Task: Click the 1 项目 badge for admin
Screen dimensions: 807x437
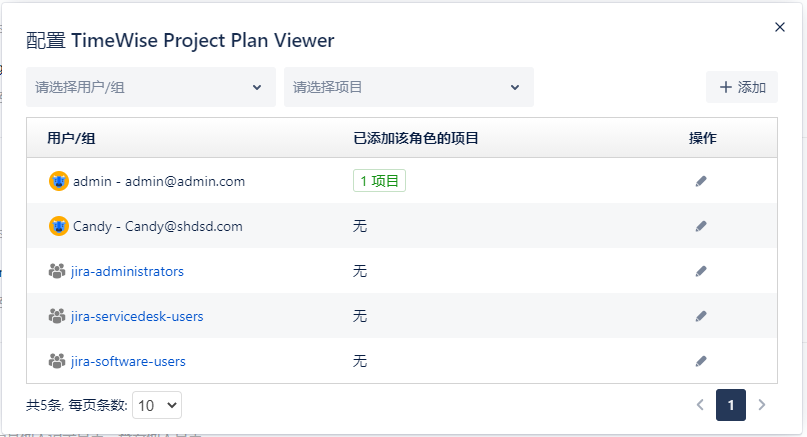Action: point(379,181)
